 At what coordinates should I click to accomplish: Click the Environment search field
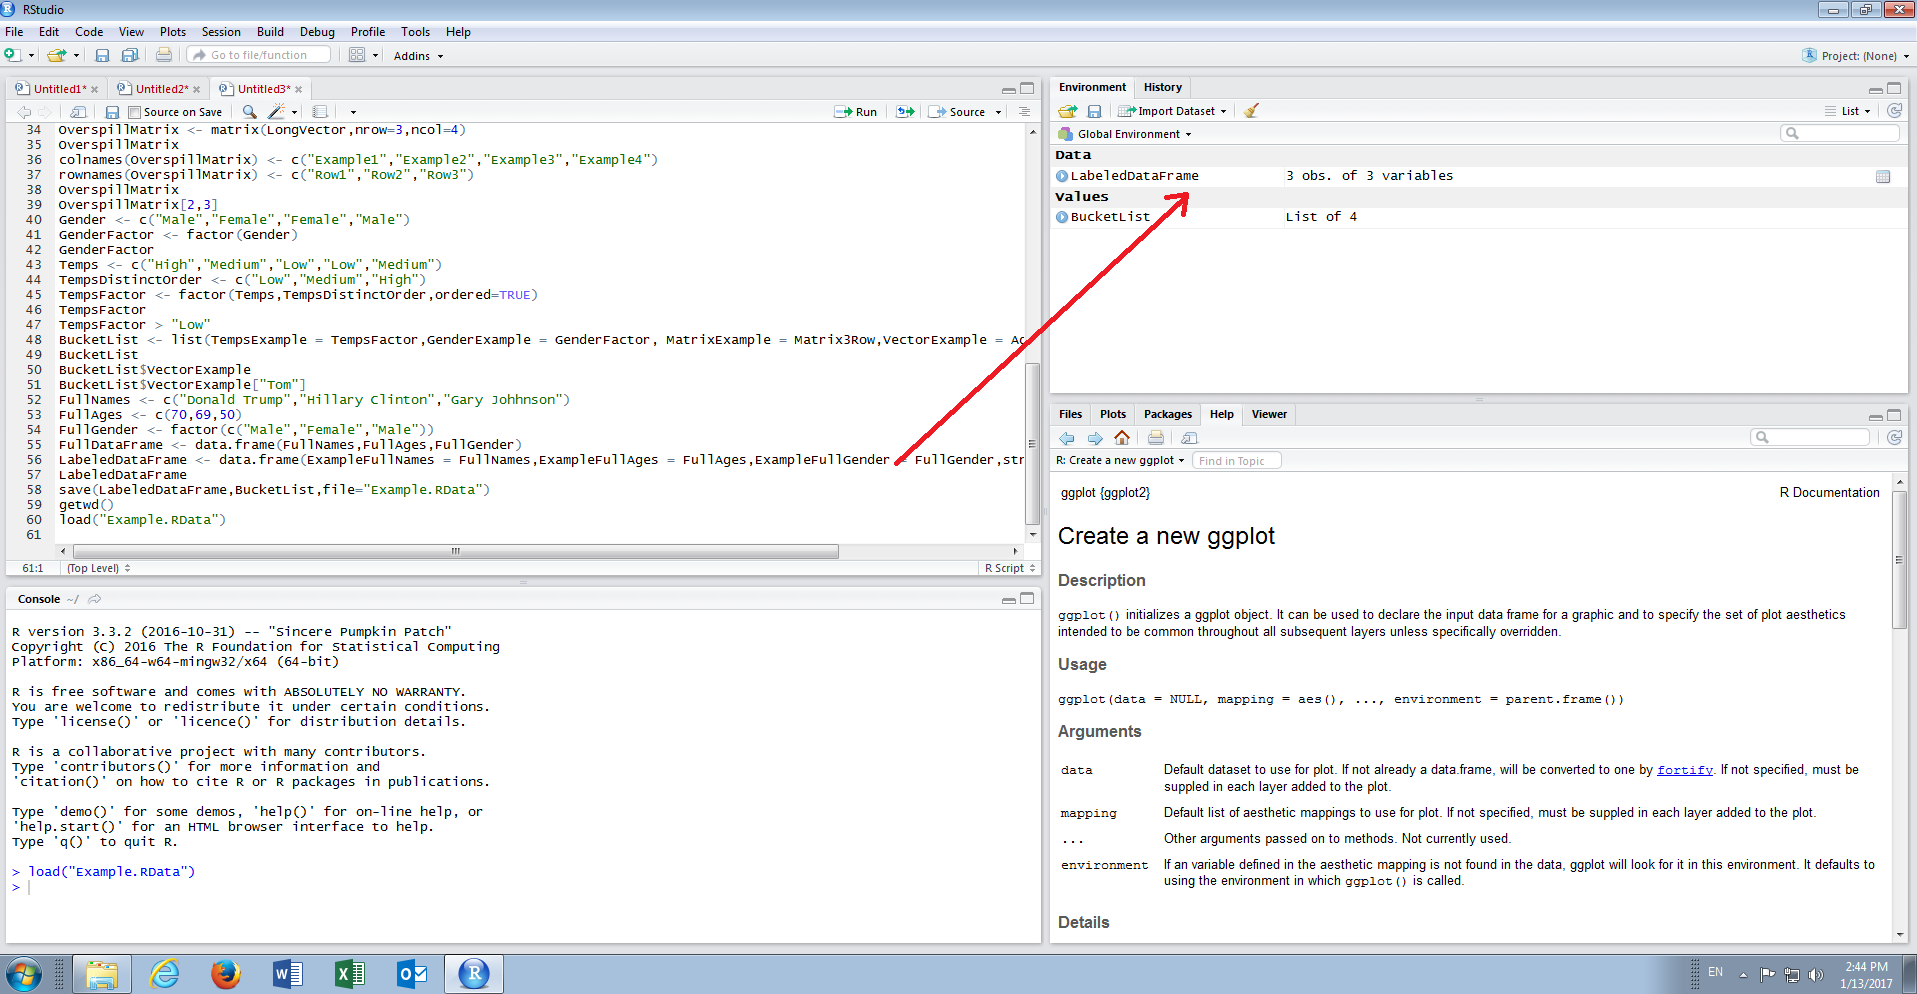(x=1840, y=133)
